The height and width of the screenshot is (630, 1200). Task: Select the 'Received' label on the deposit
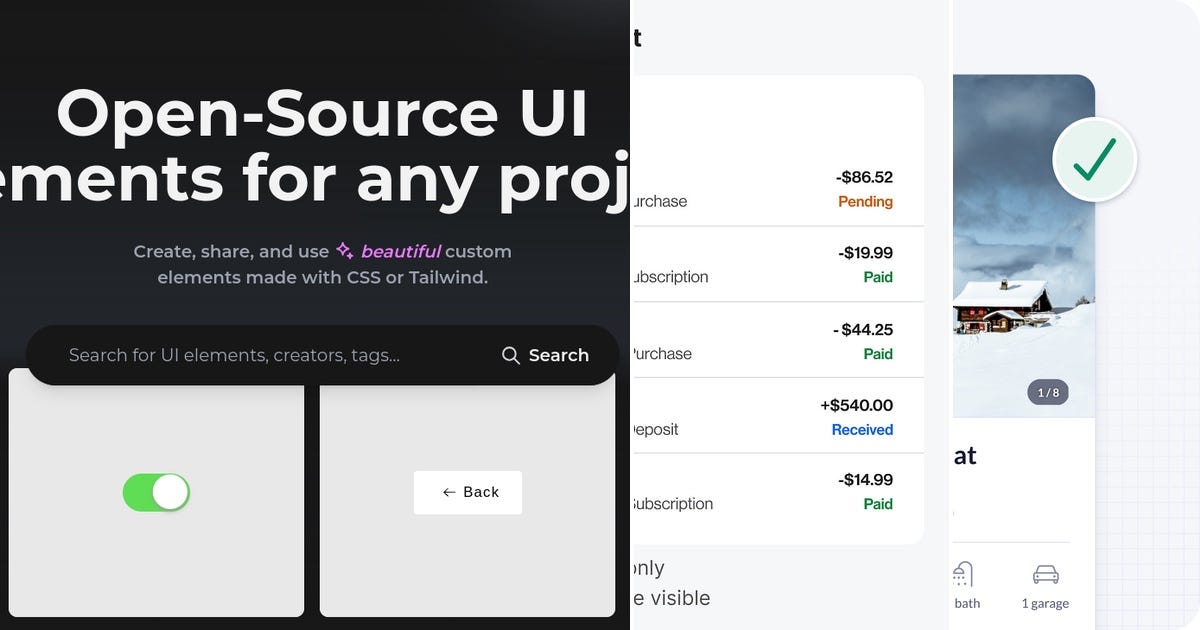click(862, 429)
